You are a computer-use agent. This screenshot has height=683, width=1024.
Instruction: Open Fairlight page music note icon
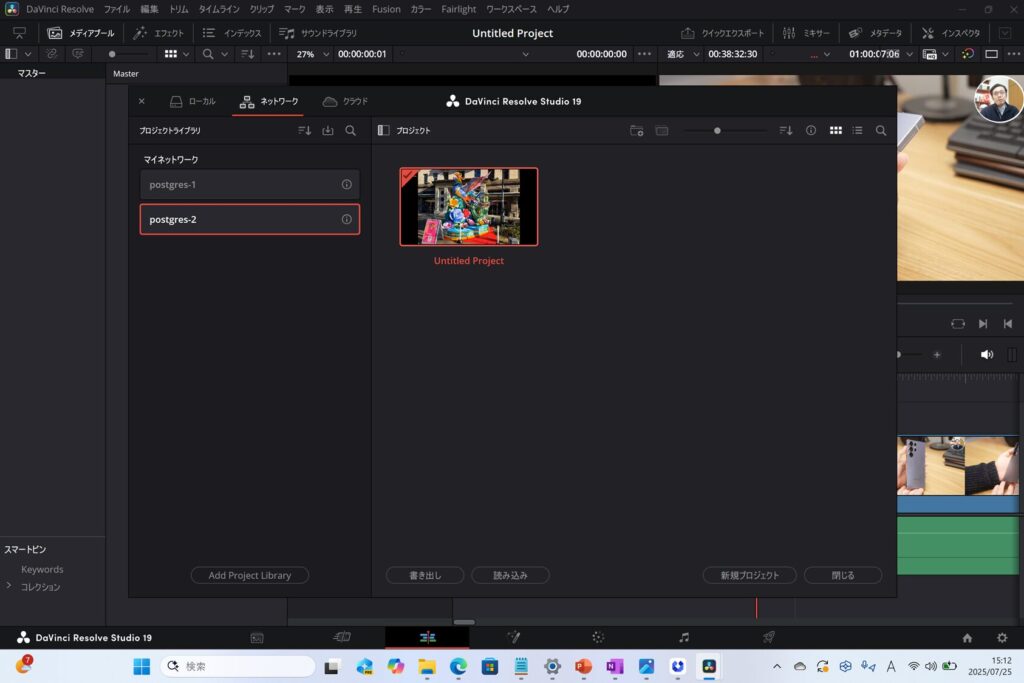684,637
